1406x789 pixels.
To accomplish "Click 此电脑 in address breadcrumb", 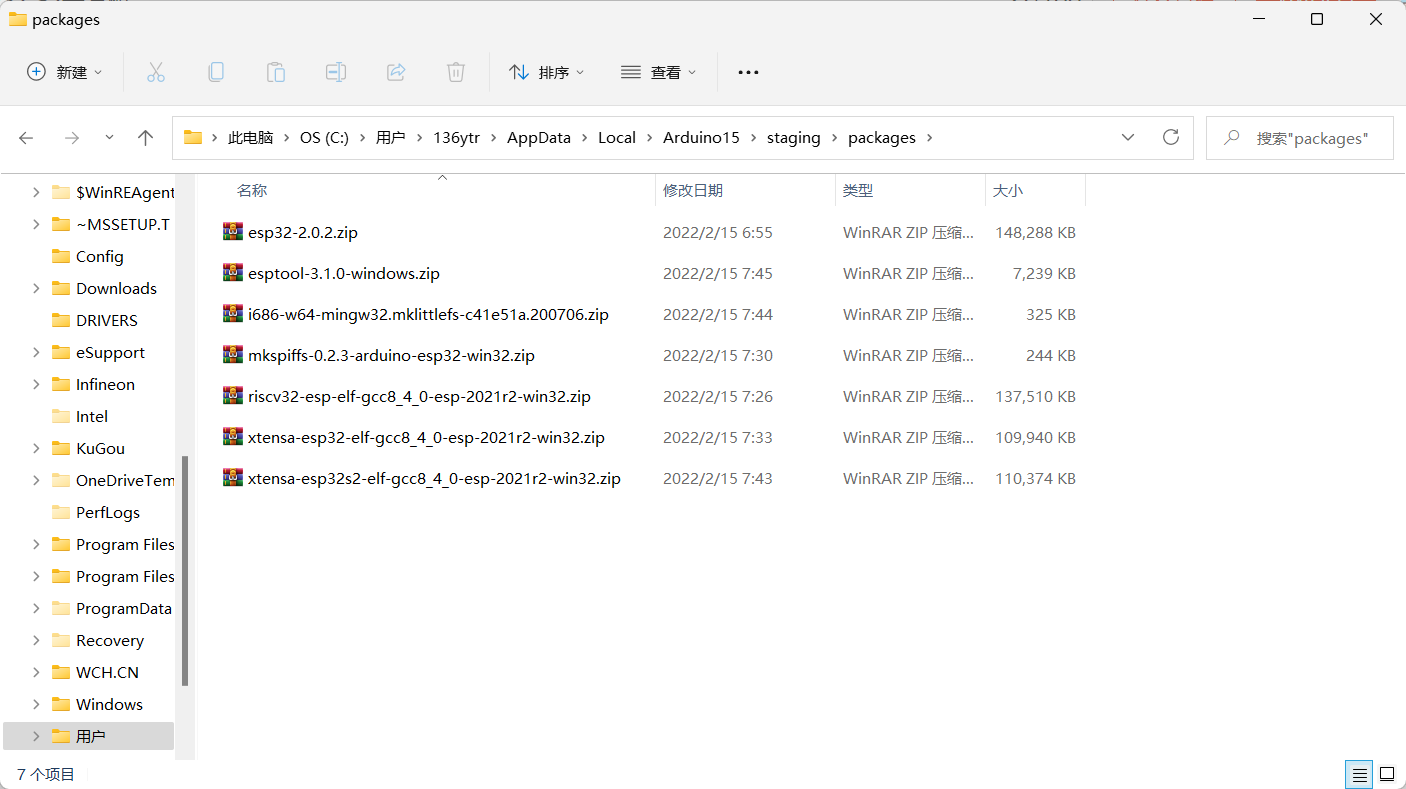I will pos(250,138).
